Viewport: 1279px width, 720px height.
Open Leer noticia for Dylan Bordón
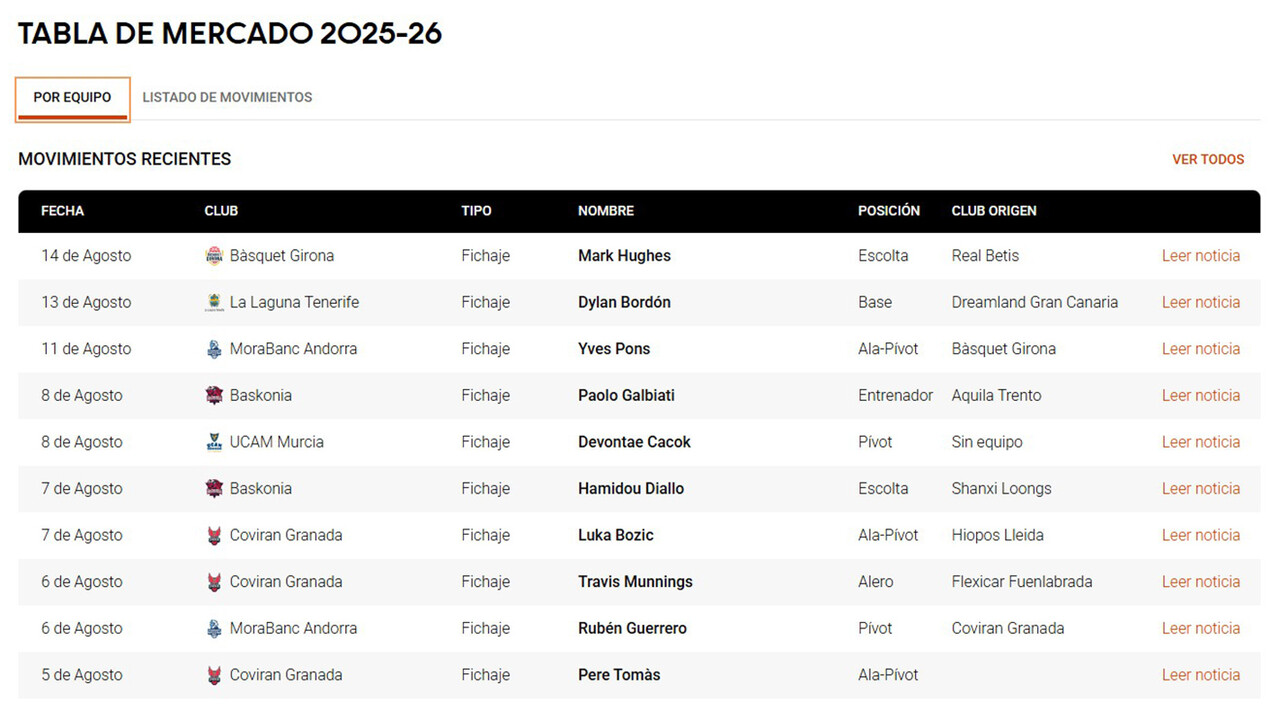coord(1201,302)
